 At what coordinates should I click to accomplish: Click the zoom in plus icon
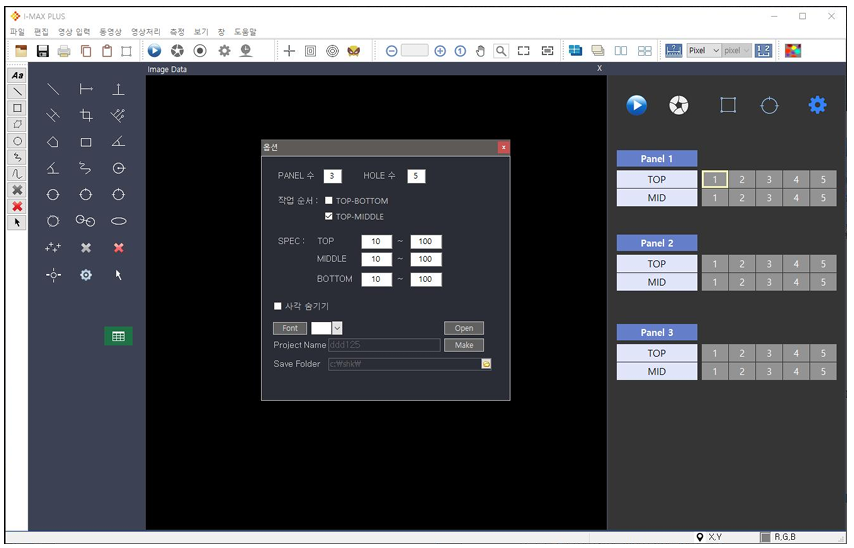(x=440, y=51)
